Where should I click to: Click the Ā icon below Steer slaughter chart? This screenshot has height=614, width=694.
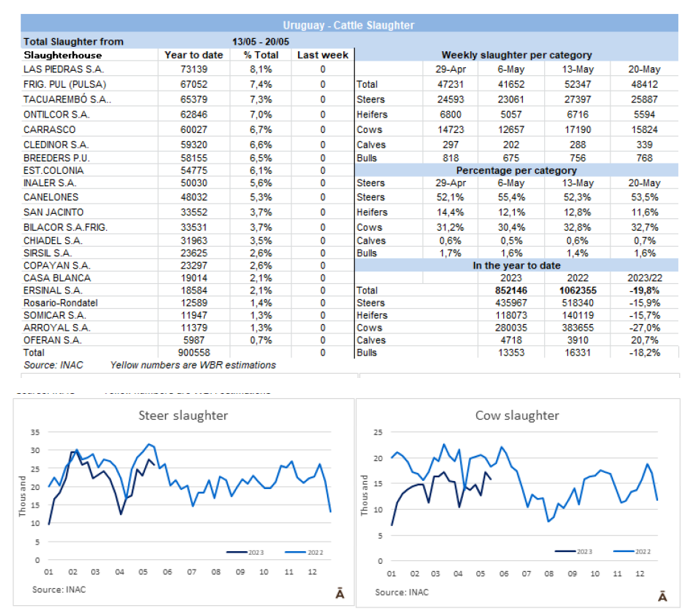pos(339,594)
